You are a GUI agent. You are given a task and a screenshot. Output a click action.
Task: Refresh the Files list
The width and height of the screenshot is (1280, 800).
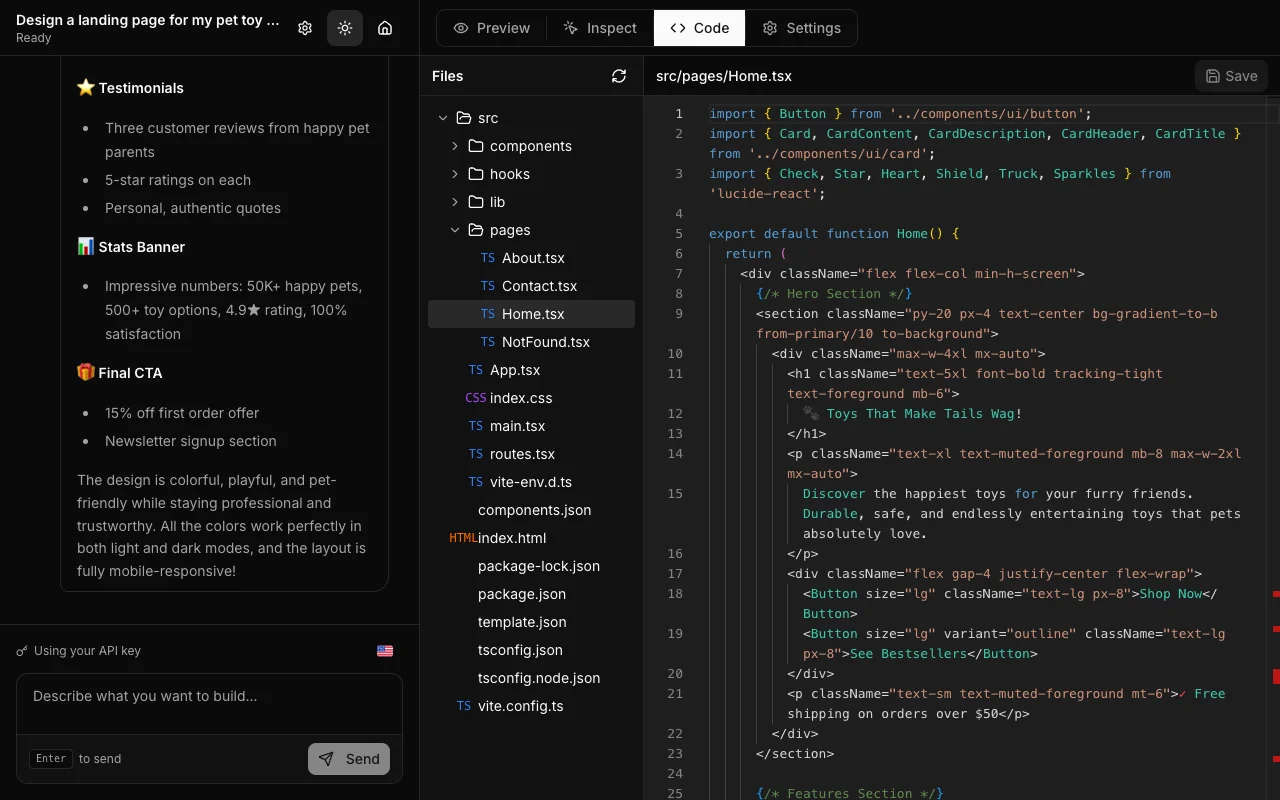click(619, 76)
